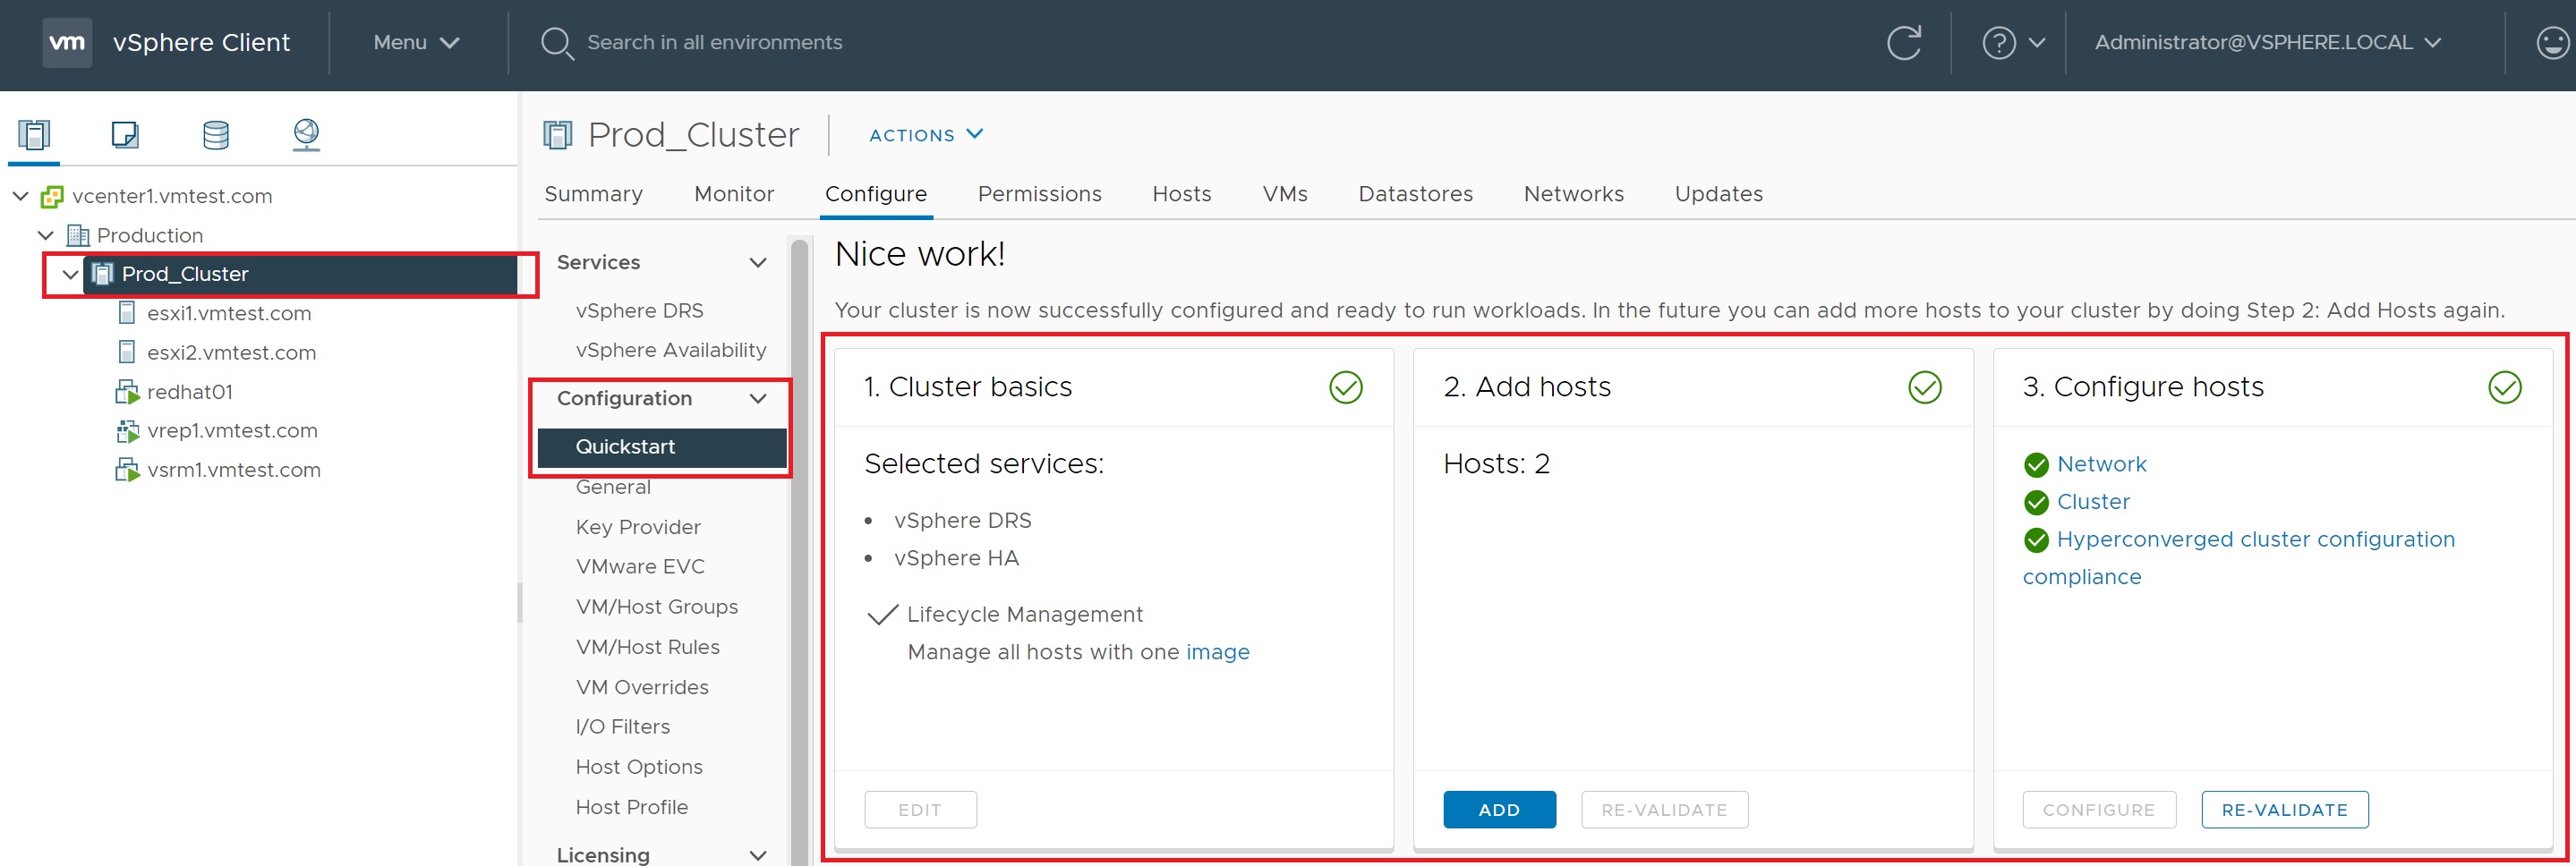Open the Storage inventory view icon

click(216, 134)
